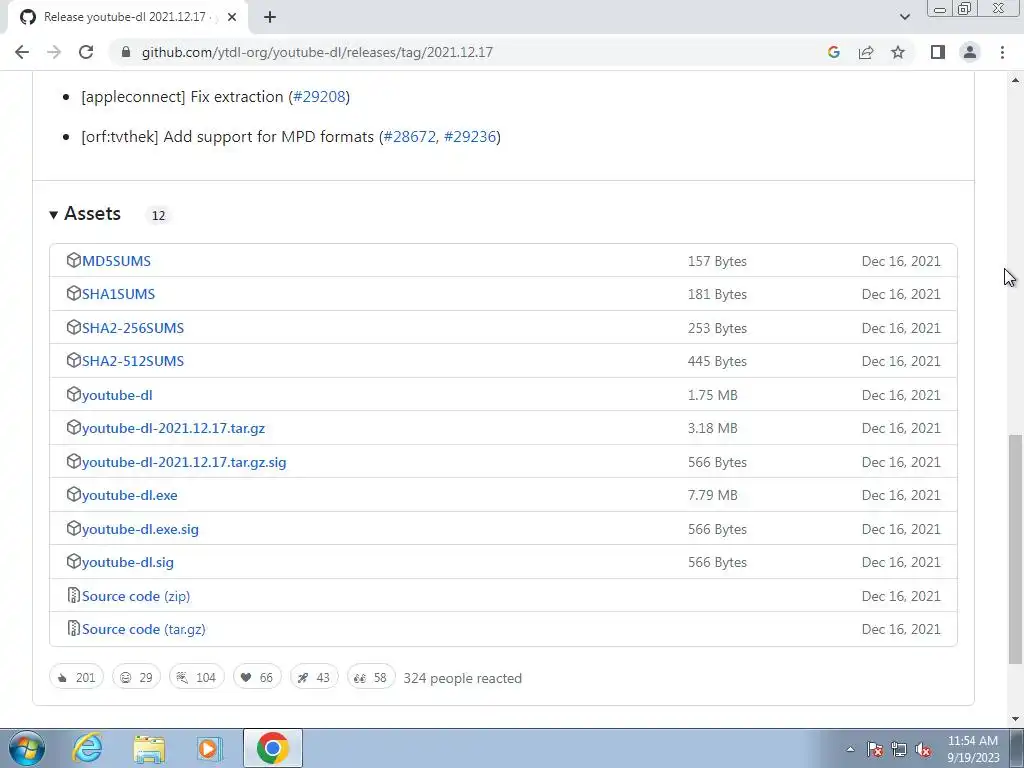Open a new browser tab

click(x=270, y=17)
